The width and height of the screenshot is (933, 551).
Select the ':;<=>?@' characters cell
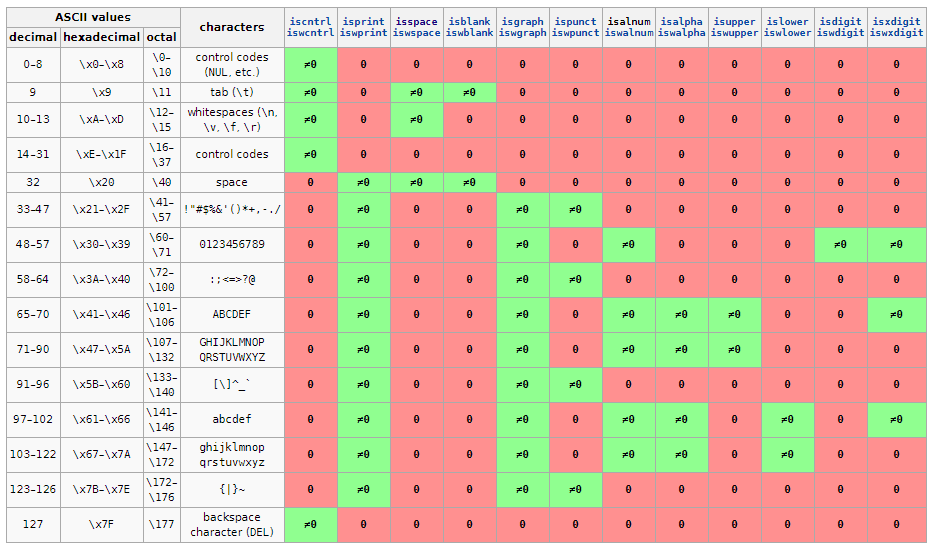232,280
